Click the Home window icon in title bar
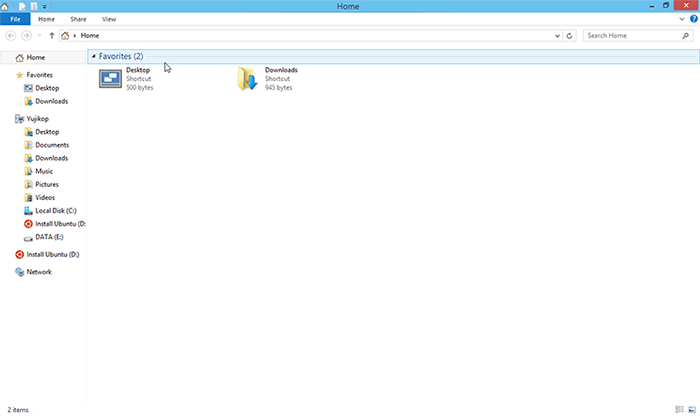The height and width of the screenshot is (416, 700). 4,6
